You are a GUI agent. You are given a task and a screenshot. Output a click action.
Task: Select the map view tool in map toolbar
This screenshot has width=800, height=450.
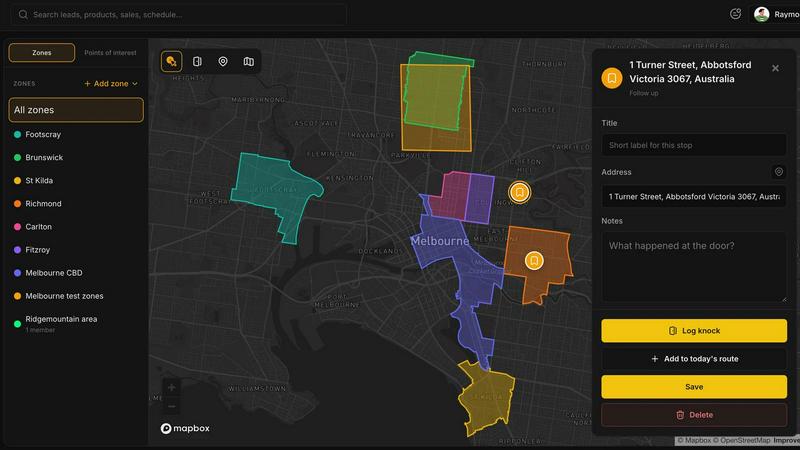(248, 61)
